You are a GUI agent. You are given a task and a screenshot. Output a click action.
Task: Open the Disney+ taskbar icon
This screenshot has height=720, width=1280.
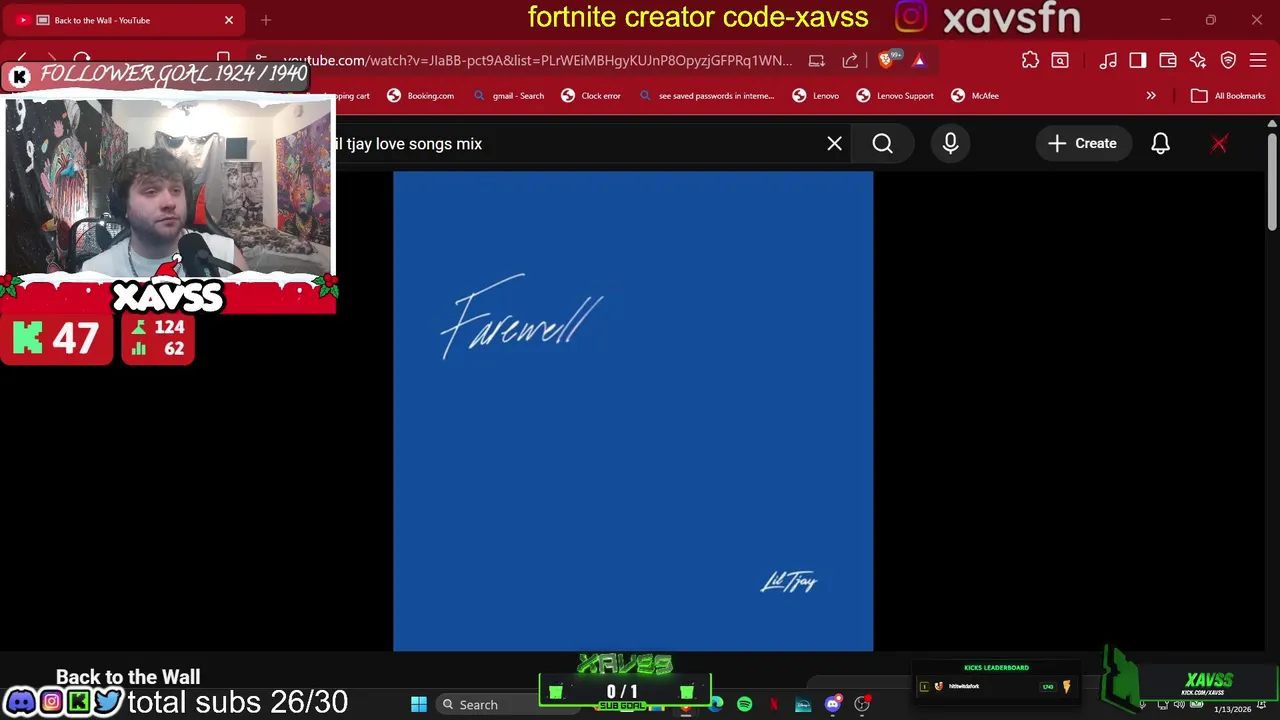[803, 704]
